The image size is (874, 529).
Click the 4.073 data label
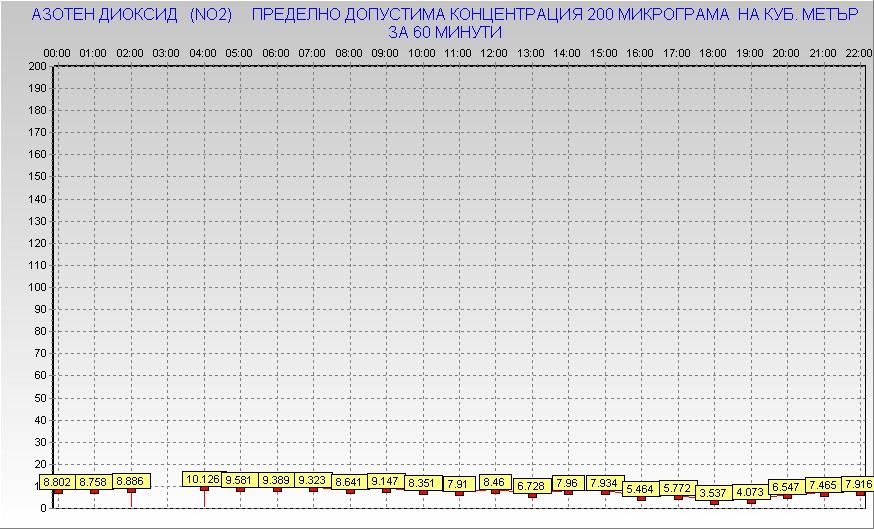tap(751, 492)
